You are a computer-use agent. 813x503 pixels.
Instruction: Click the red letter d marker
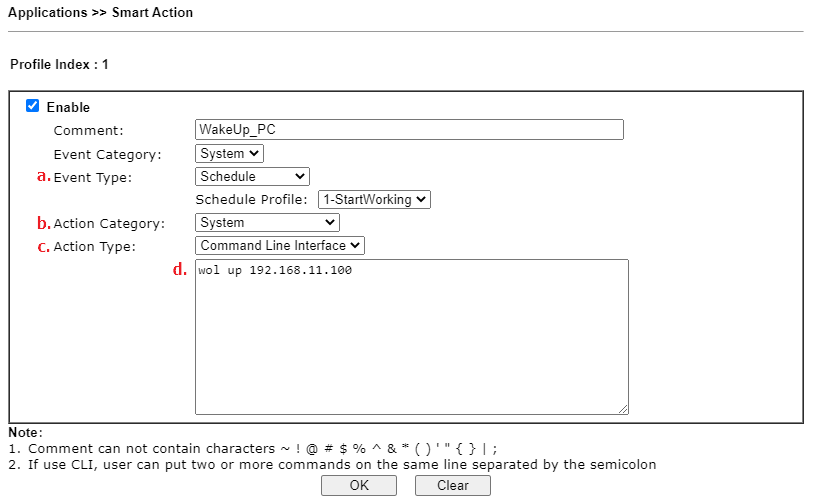(179, 269)
